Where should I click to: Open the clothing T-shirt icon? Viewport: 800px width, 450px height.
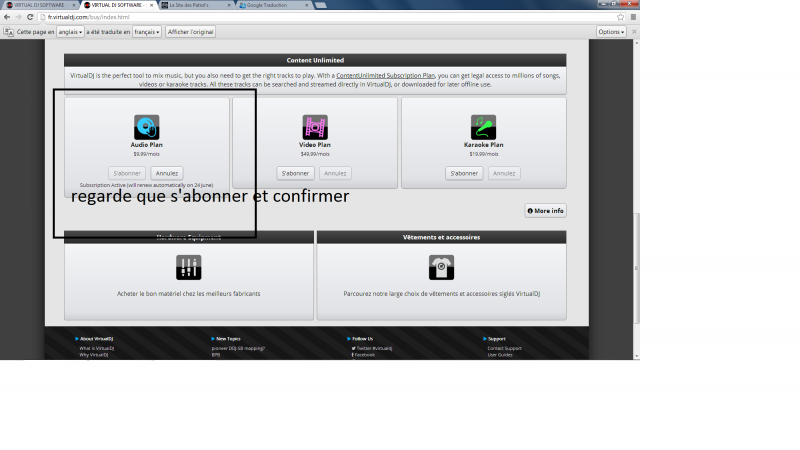tap(441, 267)
